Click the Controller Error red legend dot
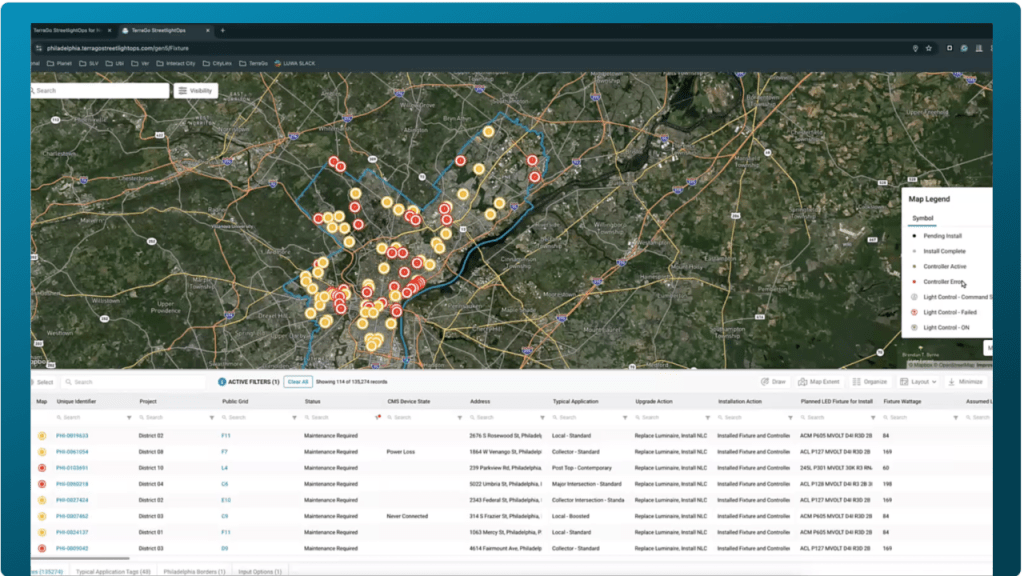The height and width of the screenshot is (576, 1024). point(913,282)
